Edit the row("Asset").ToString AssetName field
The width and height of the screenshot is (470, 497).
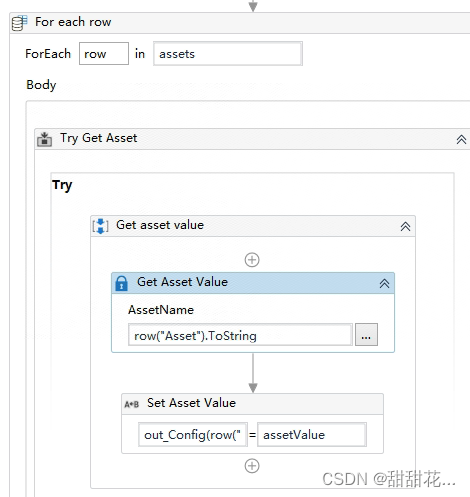[x=240, y=334]
